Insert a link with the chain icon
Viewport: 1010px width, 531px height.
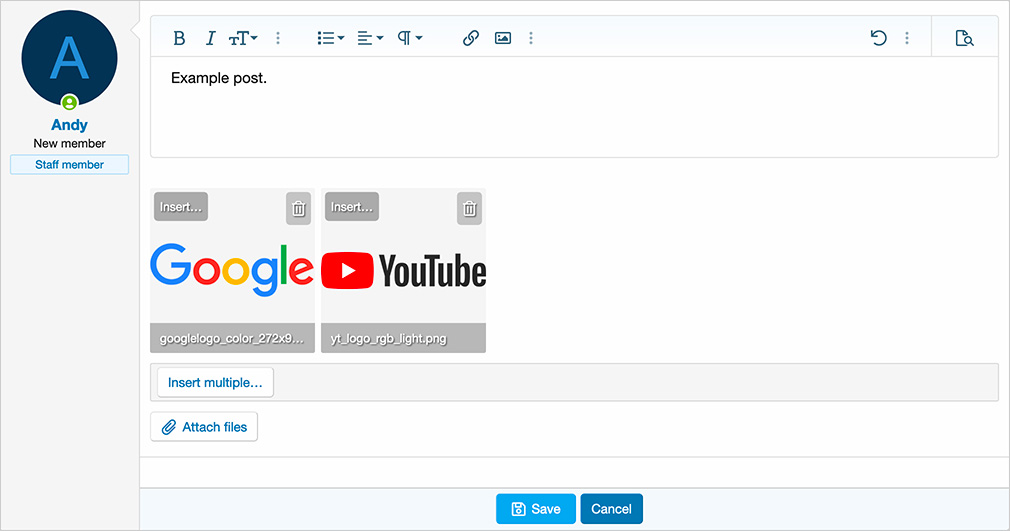pos(471,39)
